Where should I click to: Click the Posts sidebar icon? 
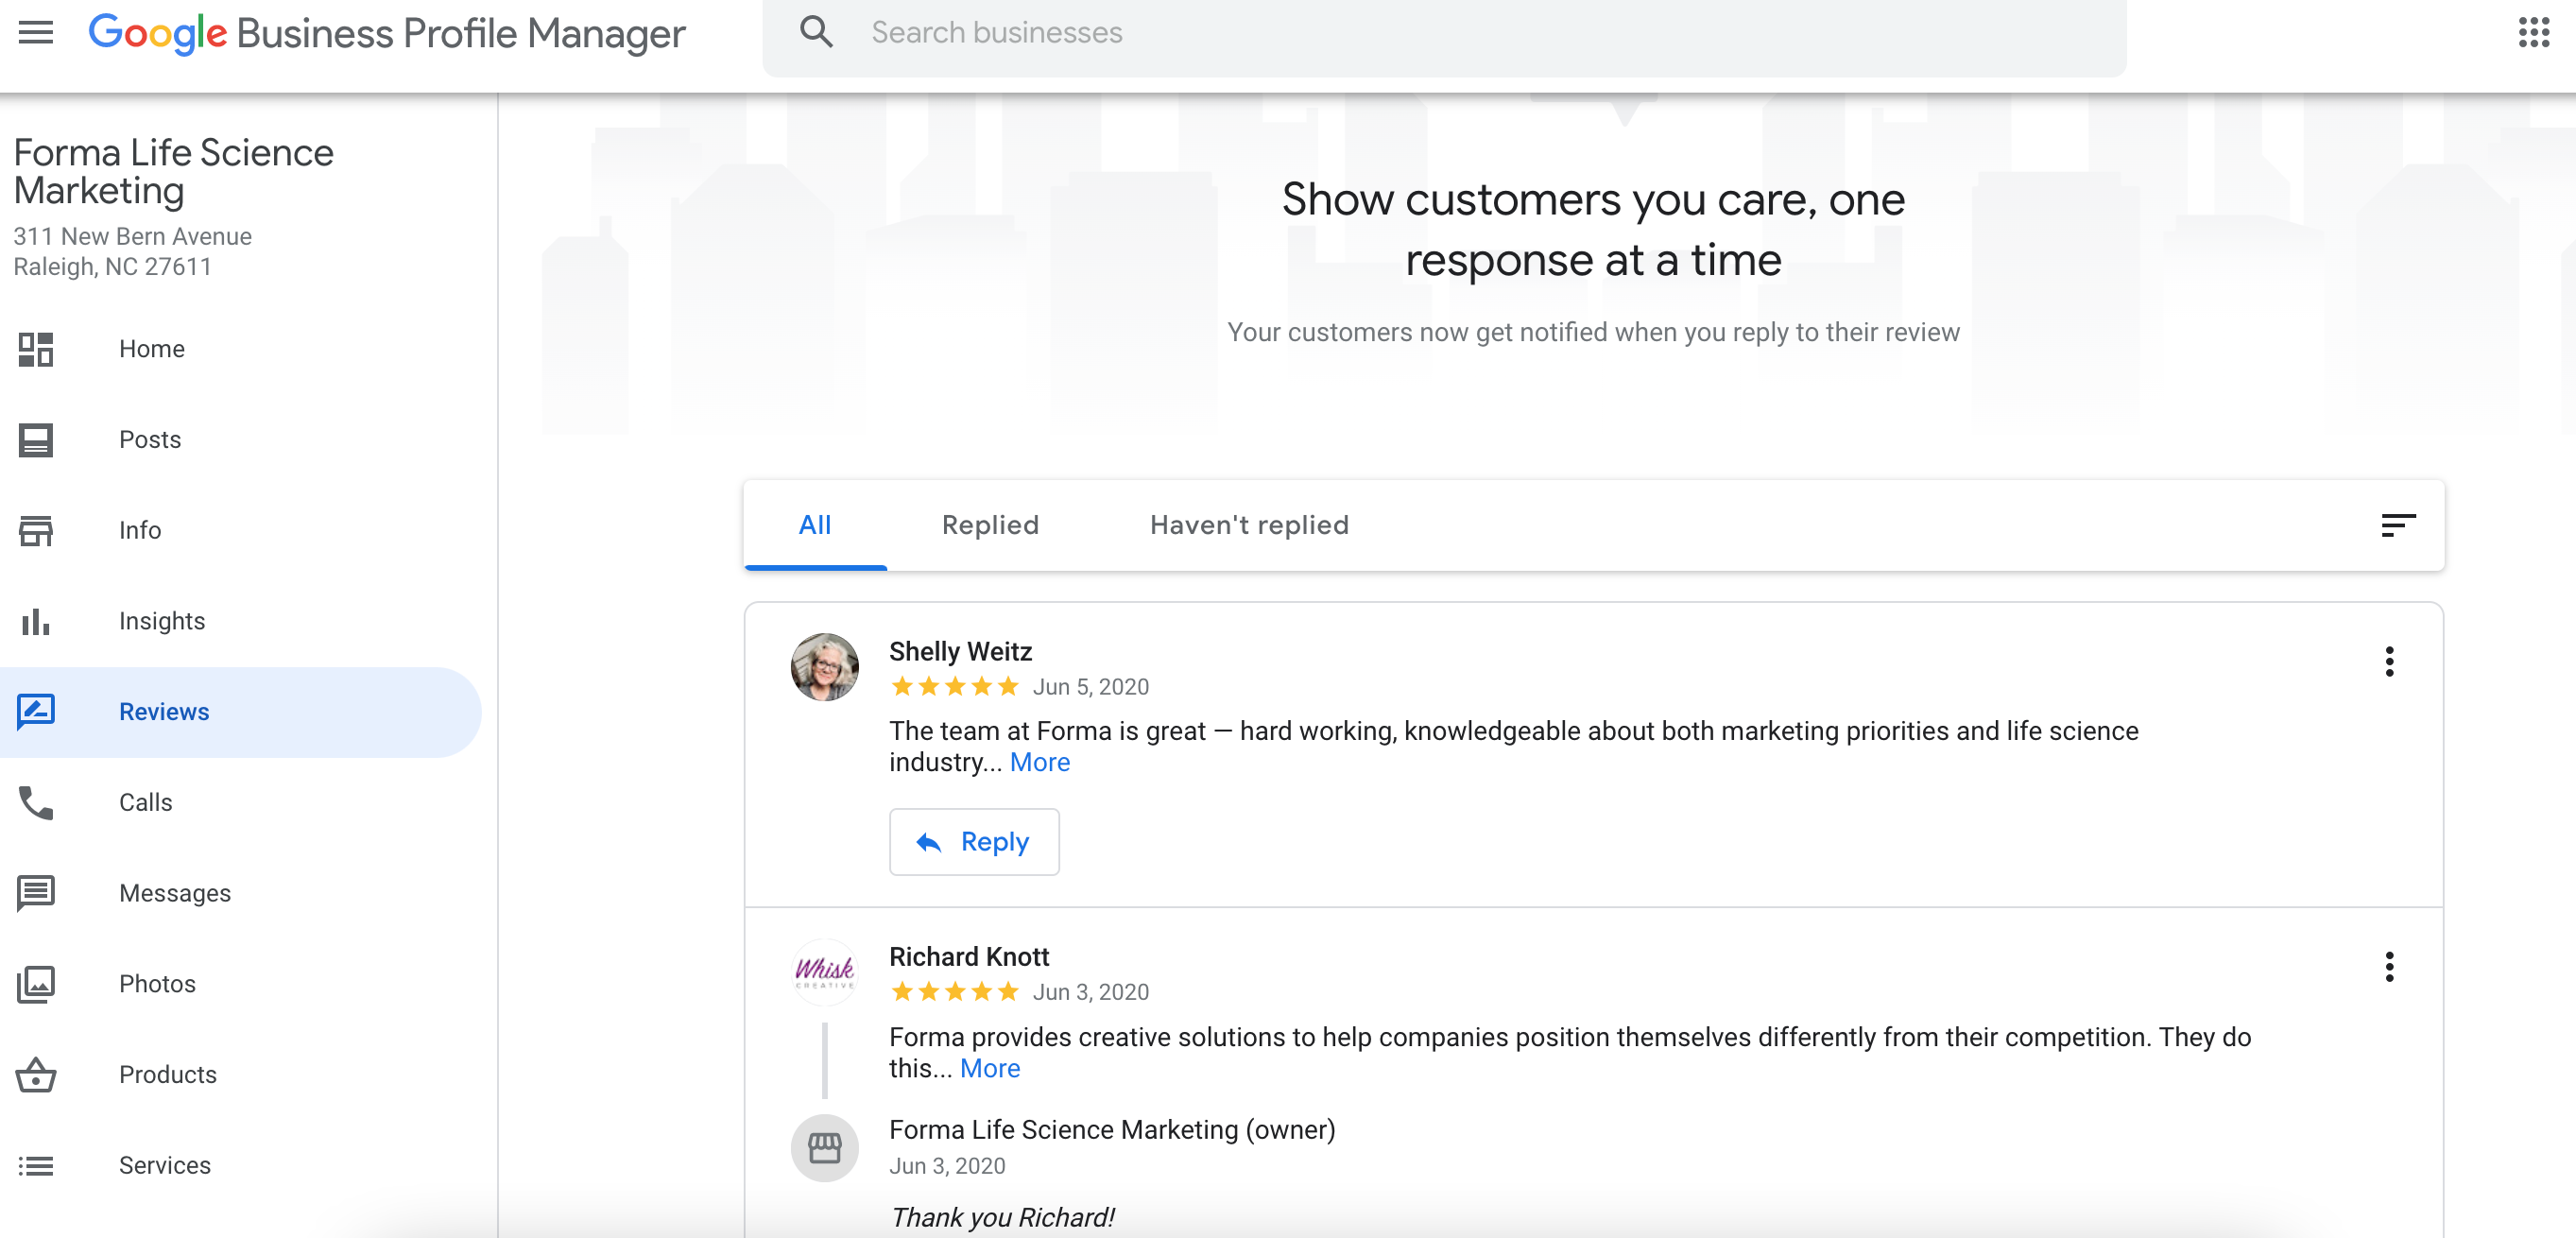point(36,440)
